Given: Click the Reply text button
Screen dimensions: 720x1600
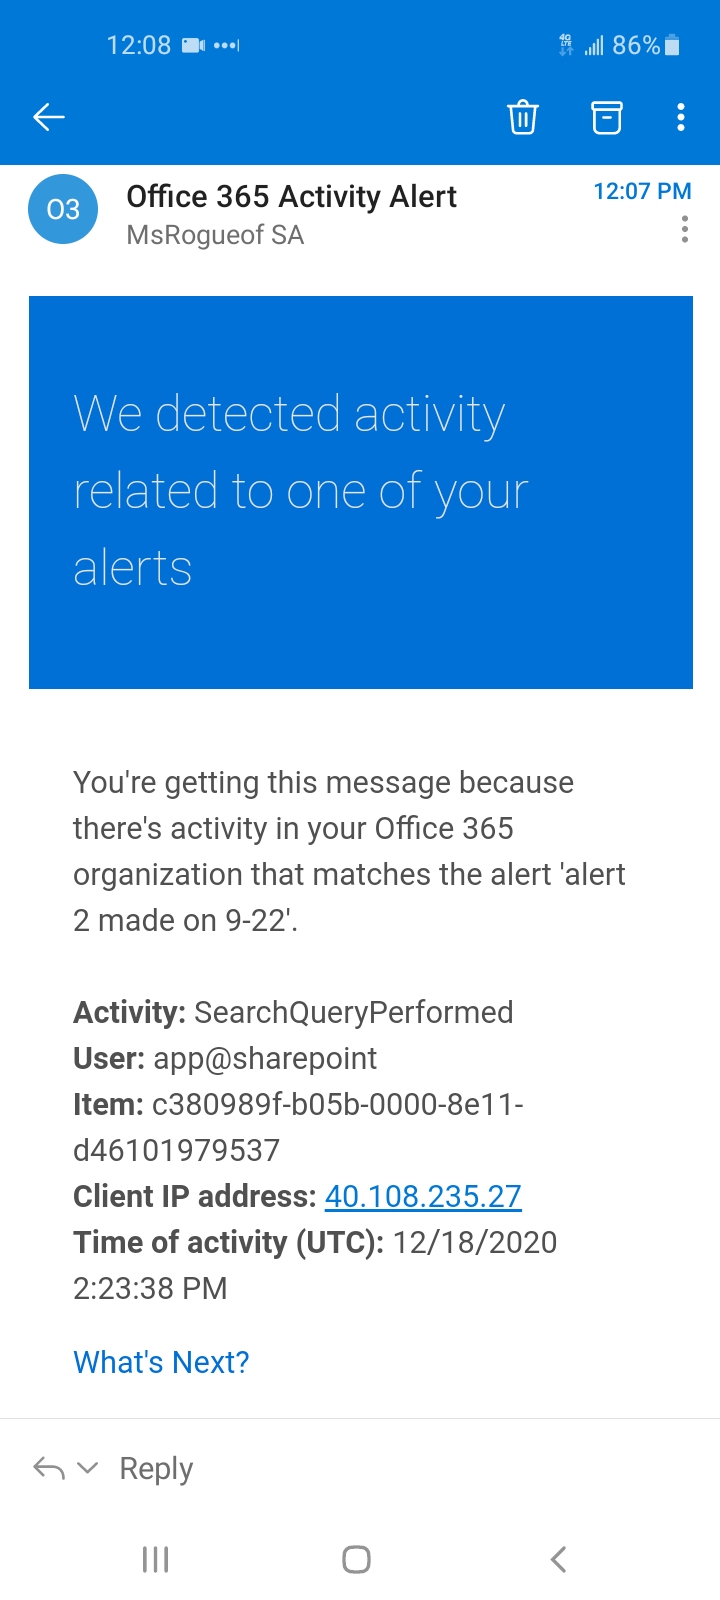Looking at the screenshot, I should (x=156, y=1468).
